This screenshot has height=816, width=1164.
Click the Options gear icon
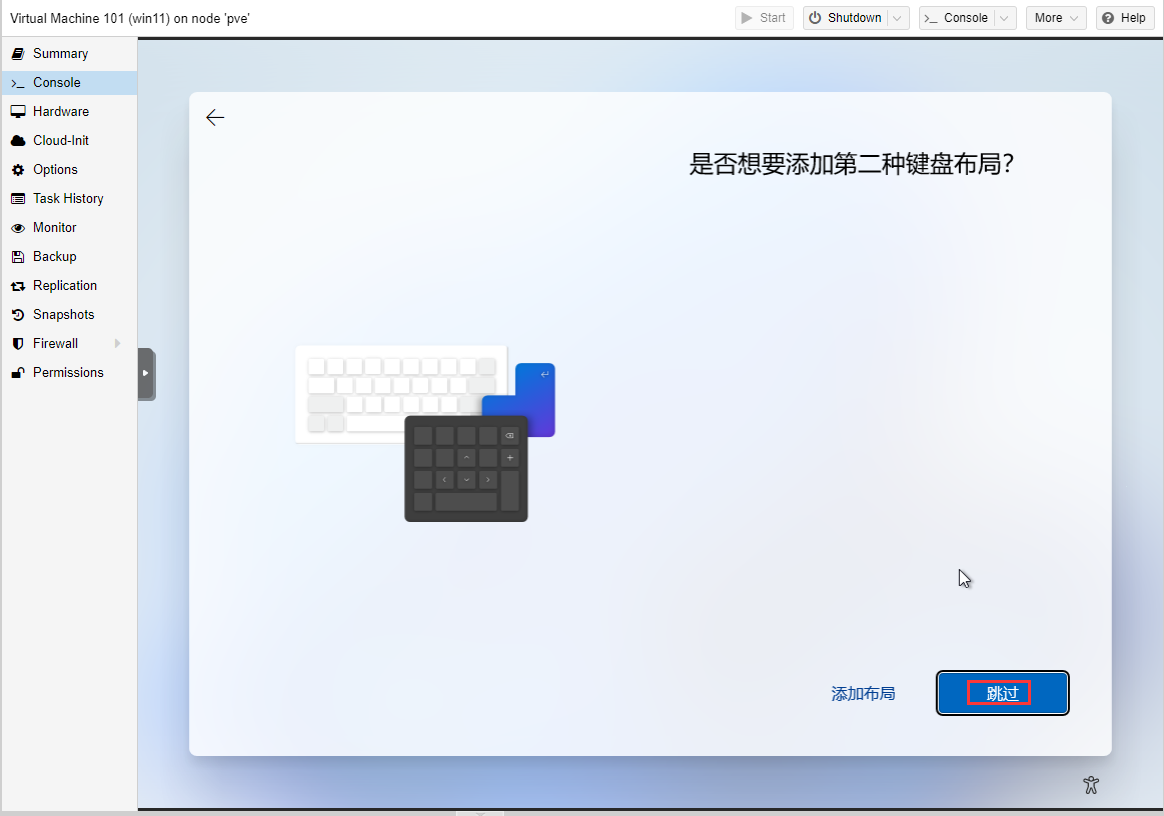18,170
